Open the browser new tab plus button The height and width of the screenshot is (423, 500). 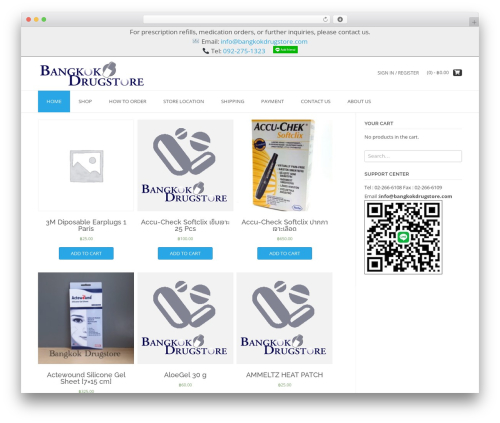tap(474, 22)
